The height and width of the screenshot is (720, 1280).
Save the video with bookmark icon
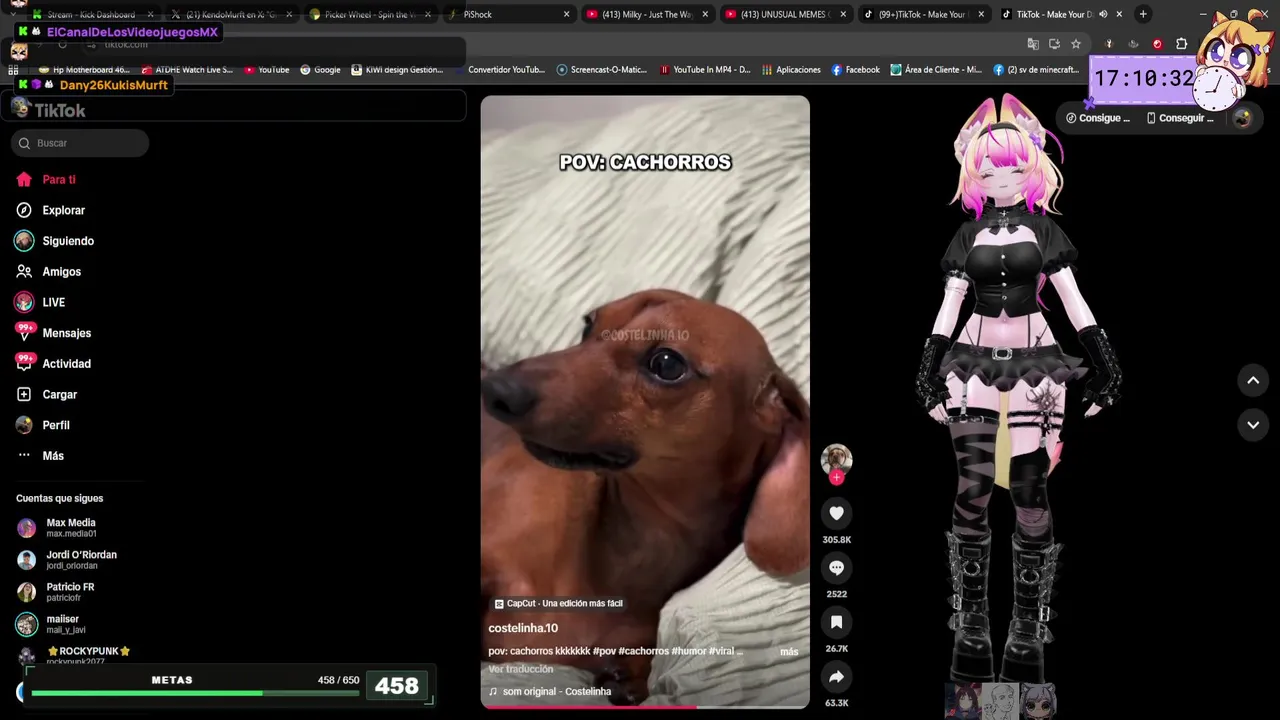tap(836, 622)
